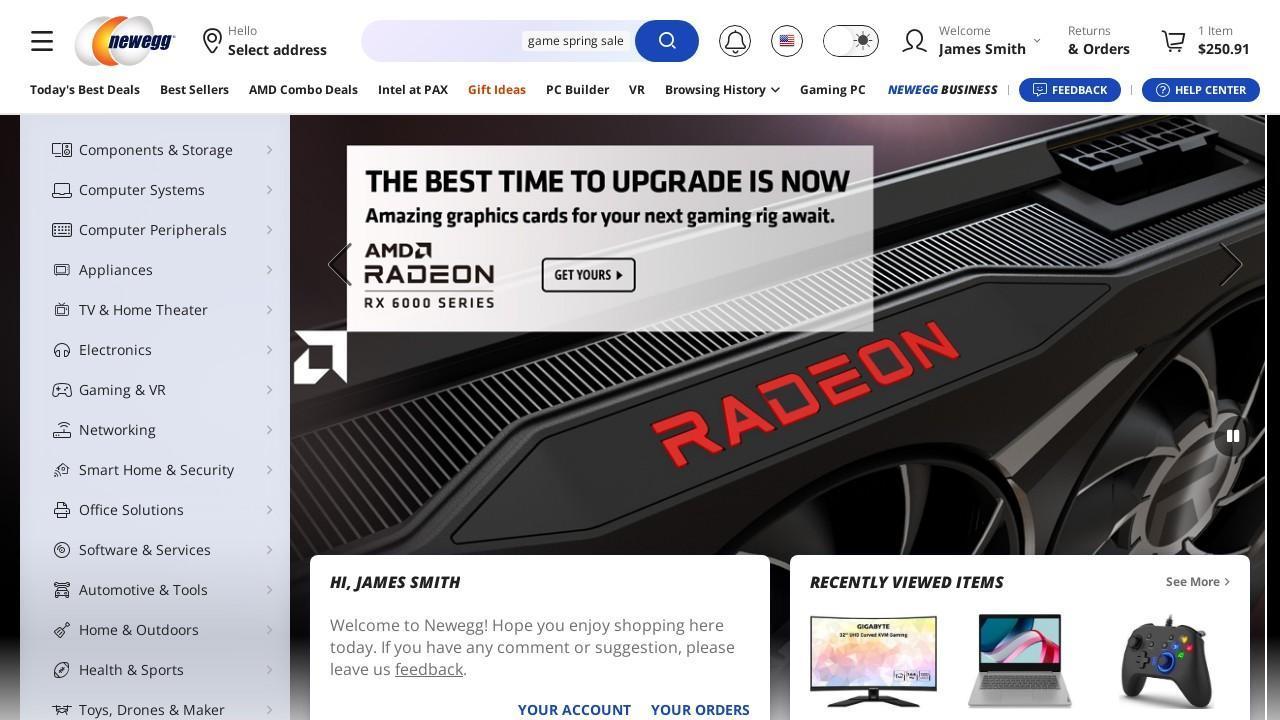Go to the previous carousel slide
The height and width of the screenshot is (720, 1280).
340,265
